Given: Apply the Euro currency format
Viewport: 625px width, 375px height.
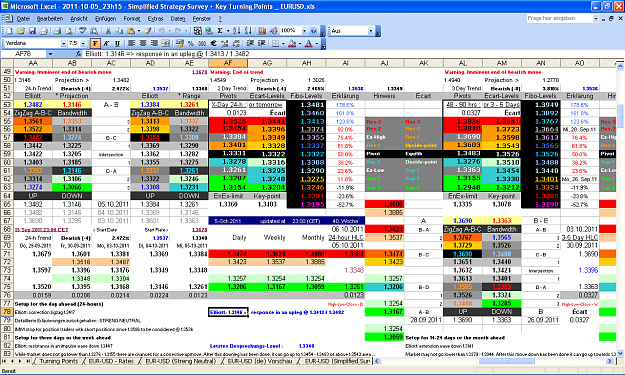Looking at the screenshot, I should (213, 43).
